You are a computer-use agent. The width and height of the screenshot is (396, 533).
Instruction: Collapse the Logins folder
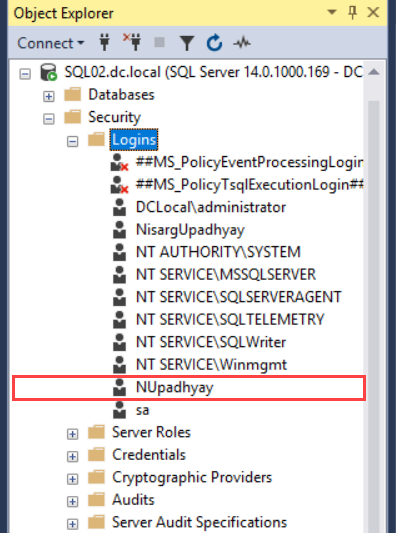pyautogui.click(x=72, y=141)
